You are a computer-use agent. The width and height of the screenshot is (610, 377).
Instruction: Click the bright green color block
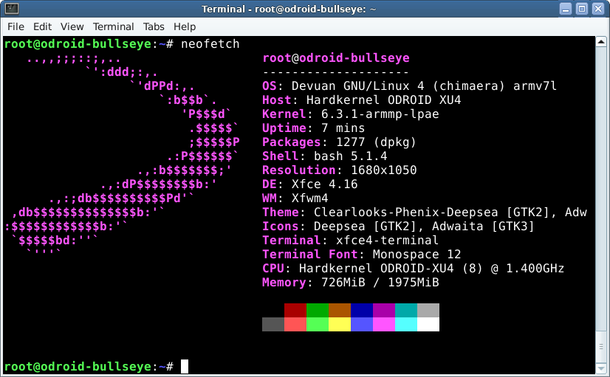pyautogui.click(x=317, y=324)
